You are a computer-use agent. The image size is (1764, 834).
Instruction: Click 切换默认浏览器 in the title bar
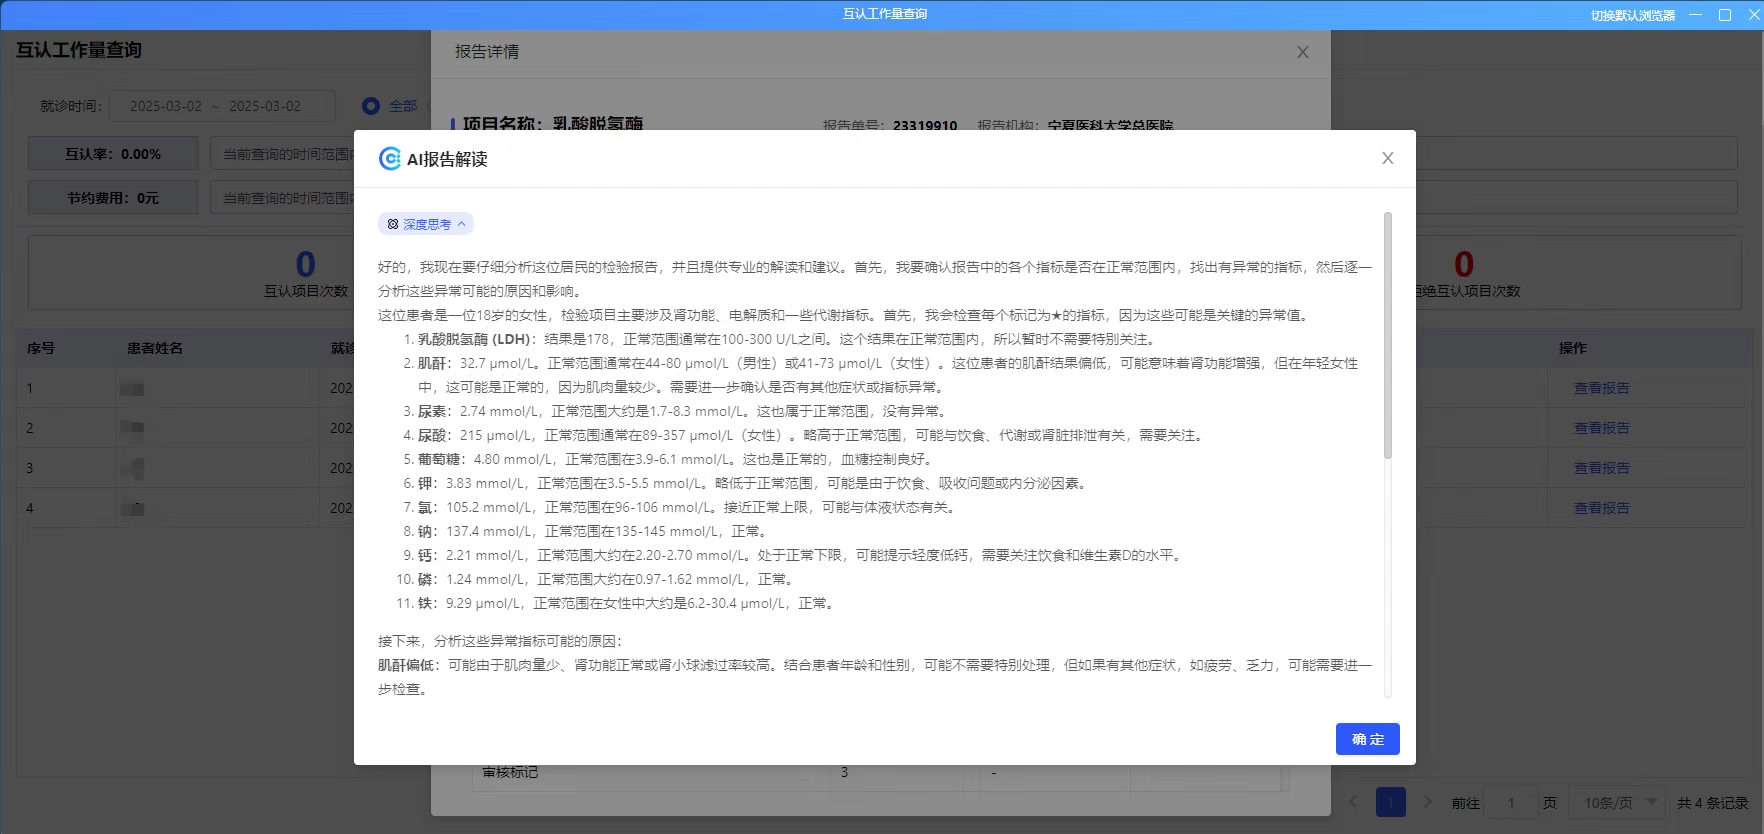coord(1632,15)
